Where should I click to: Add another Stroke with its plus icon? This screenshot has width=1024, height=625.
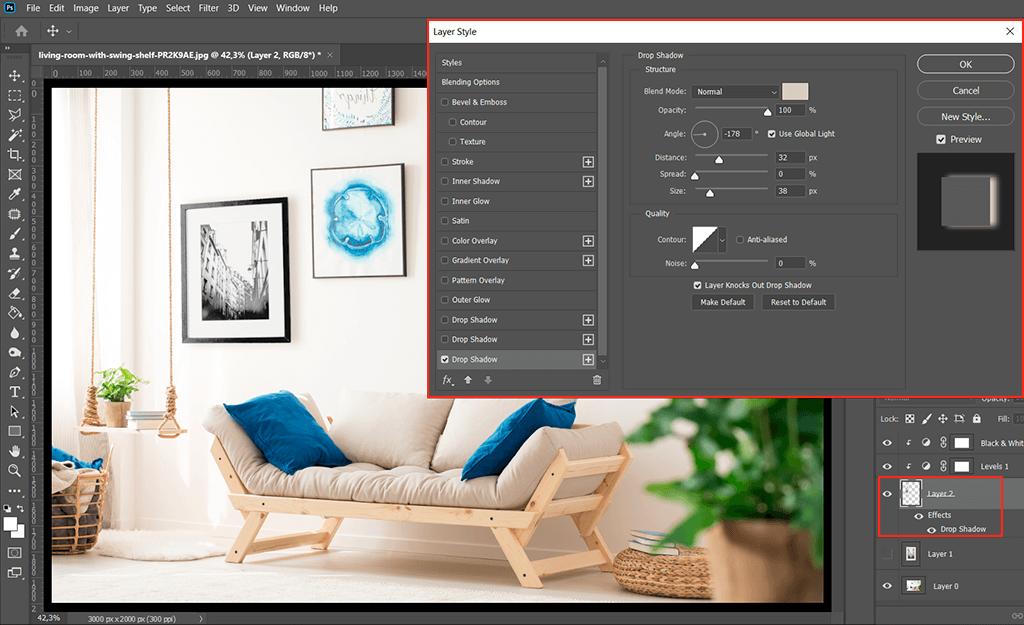[x=588, y=162]
